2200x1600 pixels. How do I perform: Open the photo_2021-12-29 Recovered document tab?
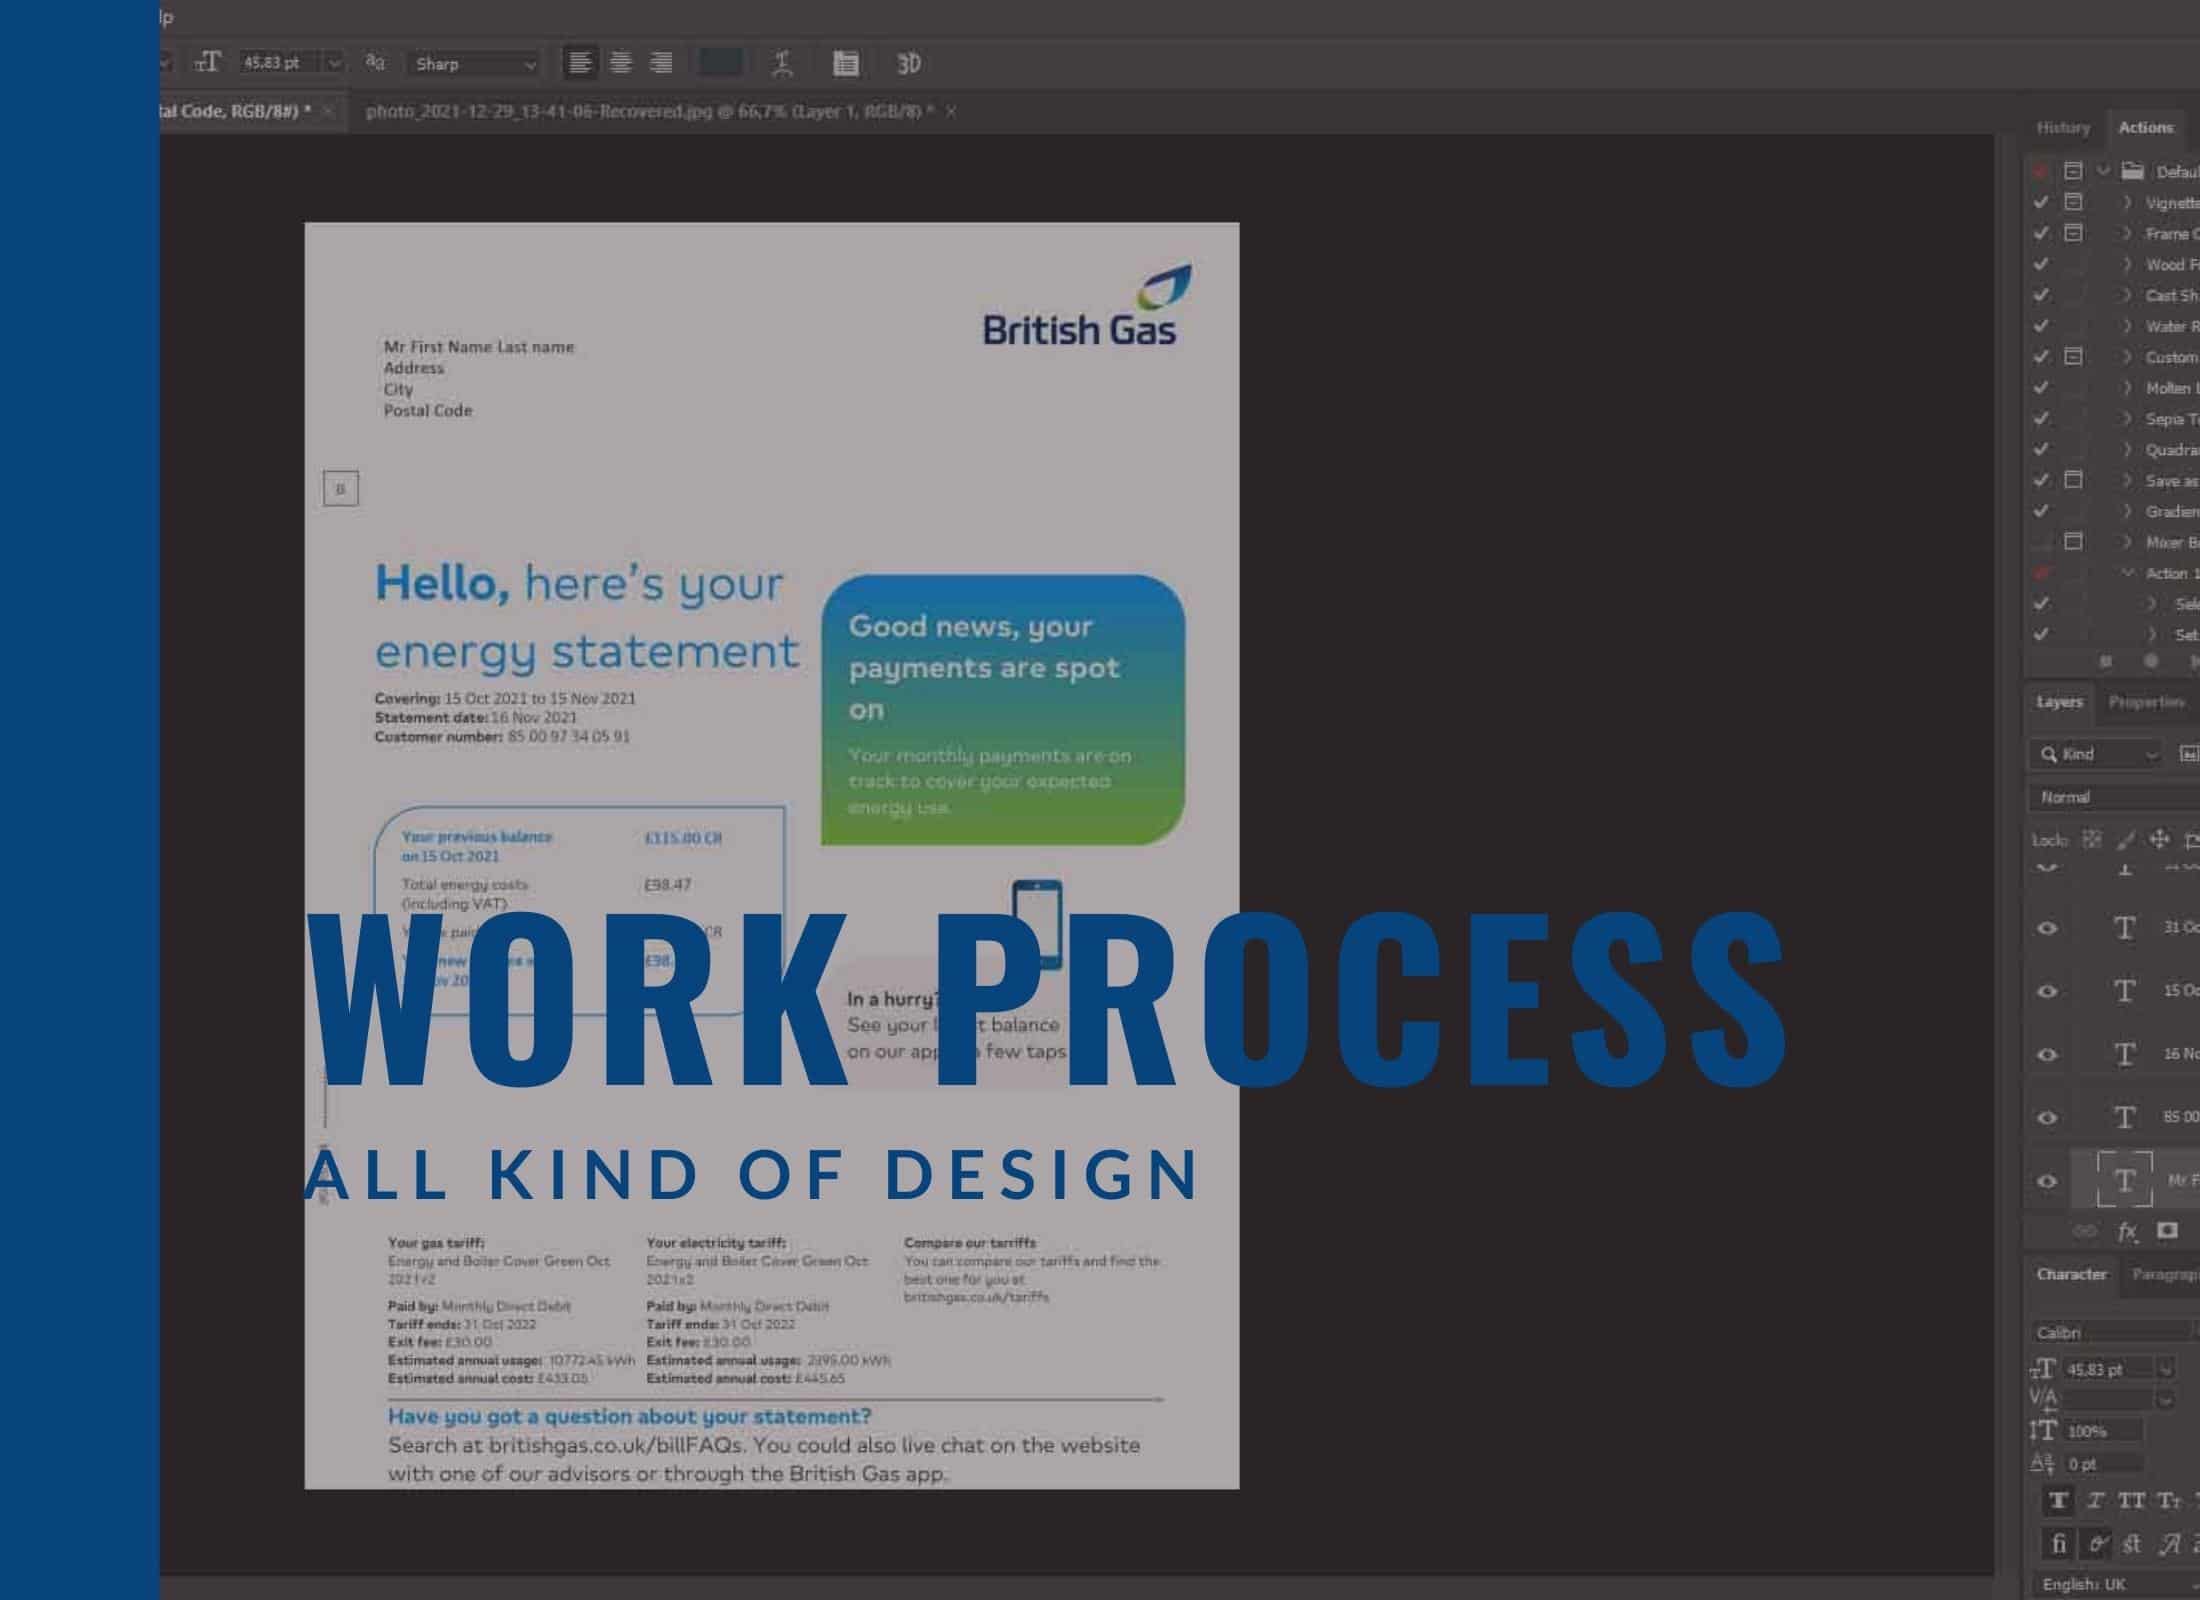pyautogui.click(x=649, y=111)
